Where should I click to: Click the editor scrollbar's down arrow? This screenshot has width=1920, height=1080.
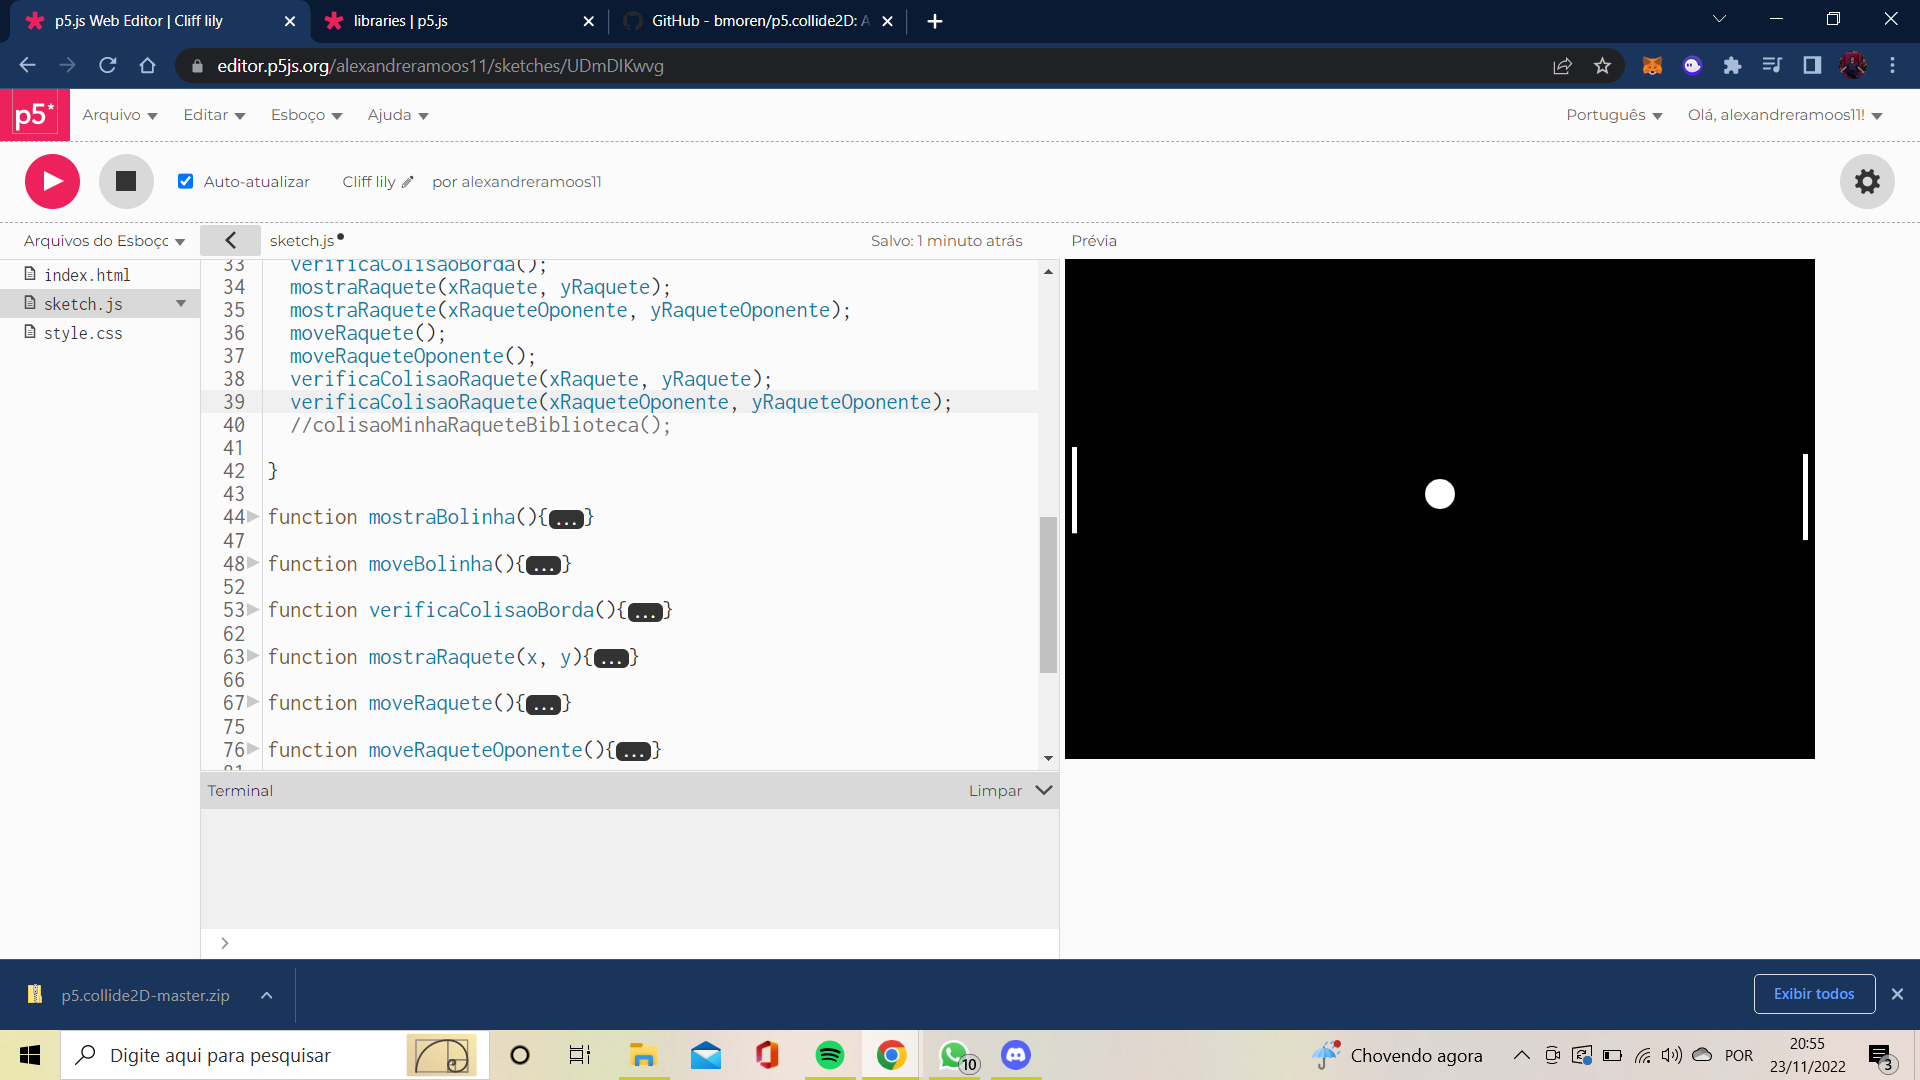[1048, 759]
